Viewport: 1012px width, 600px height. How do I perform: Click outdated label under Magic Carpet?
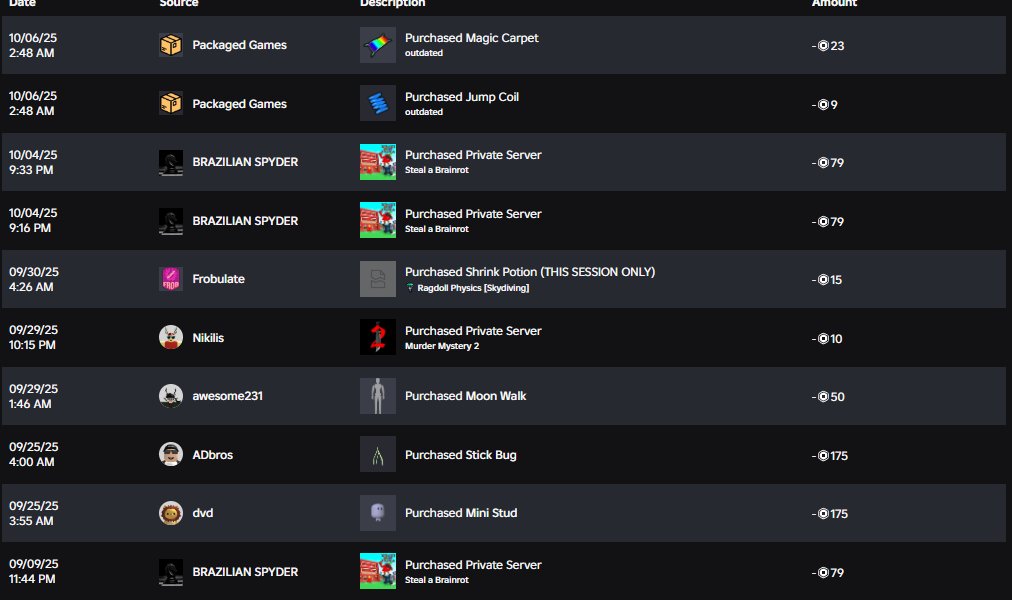424,53
